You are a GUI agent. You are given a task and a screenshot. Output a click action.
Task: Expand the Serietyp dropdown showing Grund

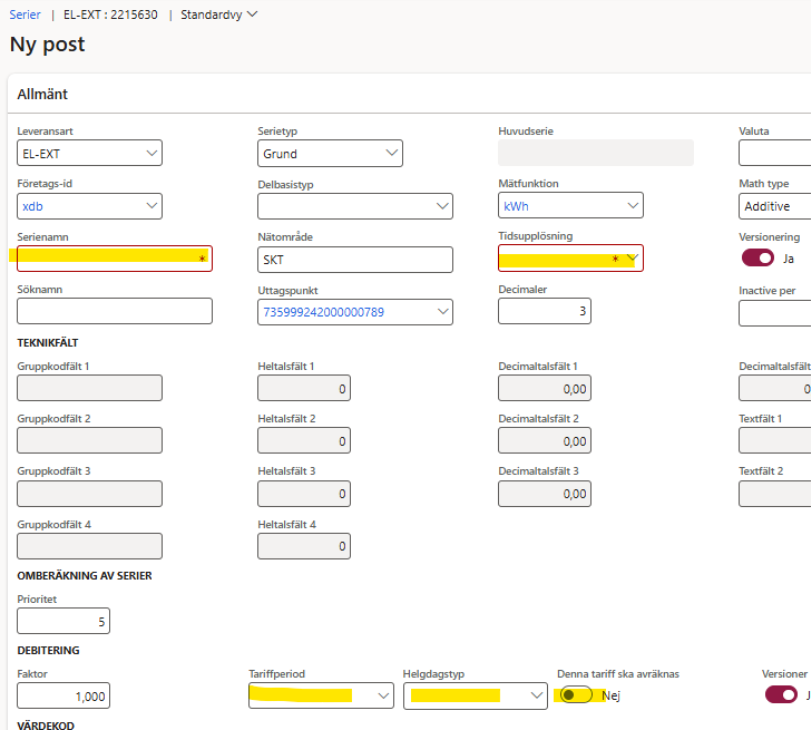(x=391, y=154)
